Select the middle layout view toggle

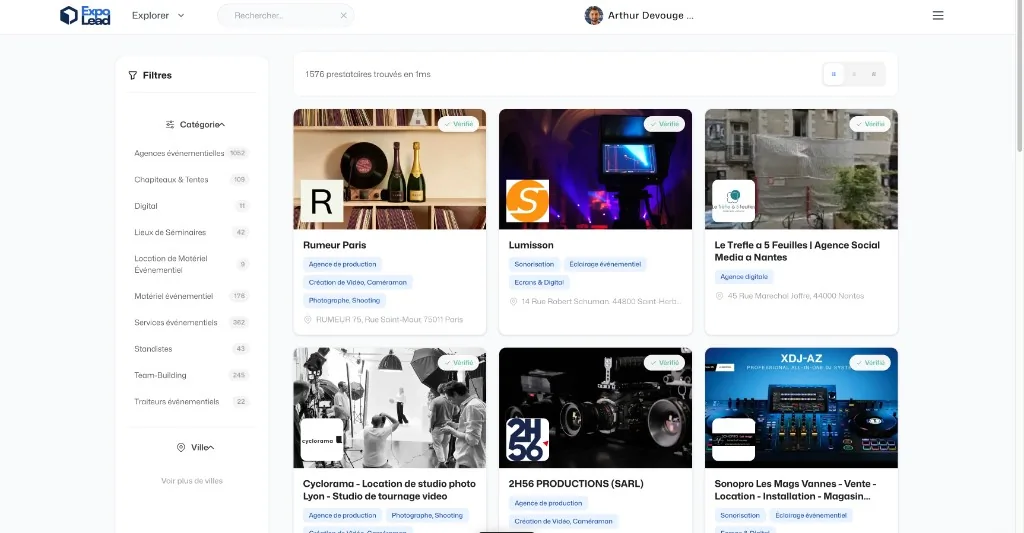854,74
